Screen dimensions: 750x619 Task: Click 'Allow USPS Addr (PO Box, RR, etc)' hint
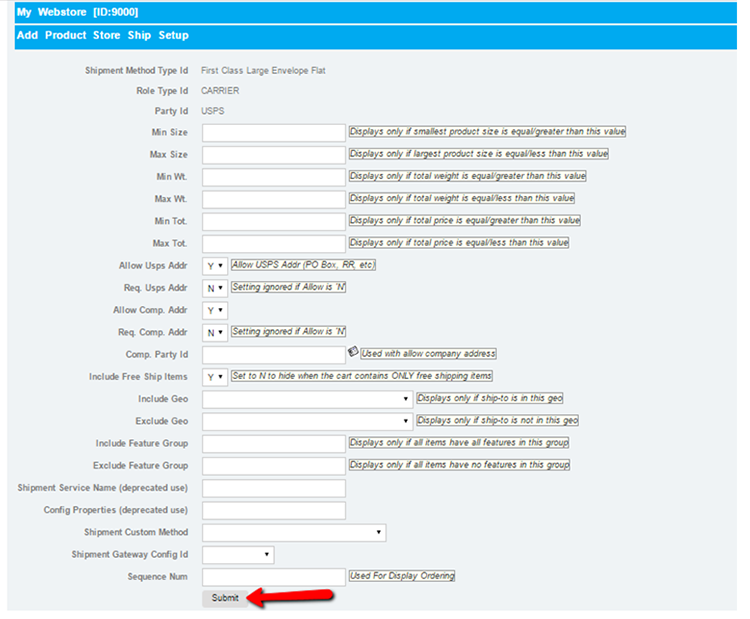(x=303, y=265)
